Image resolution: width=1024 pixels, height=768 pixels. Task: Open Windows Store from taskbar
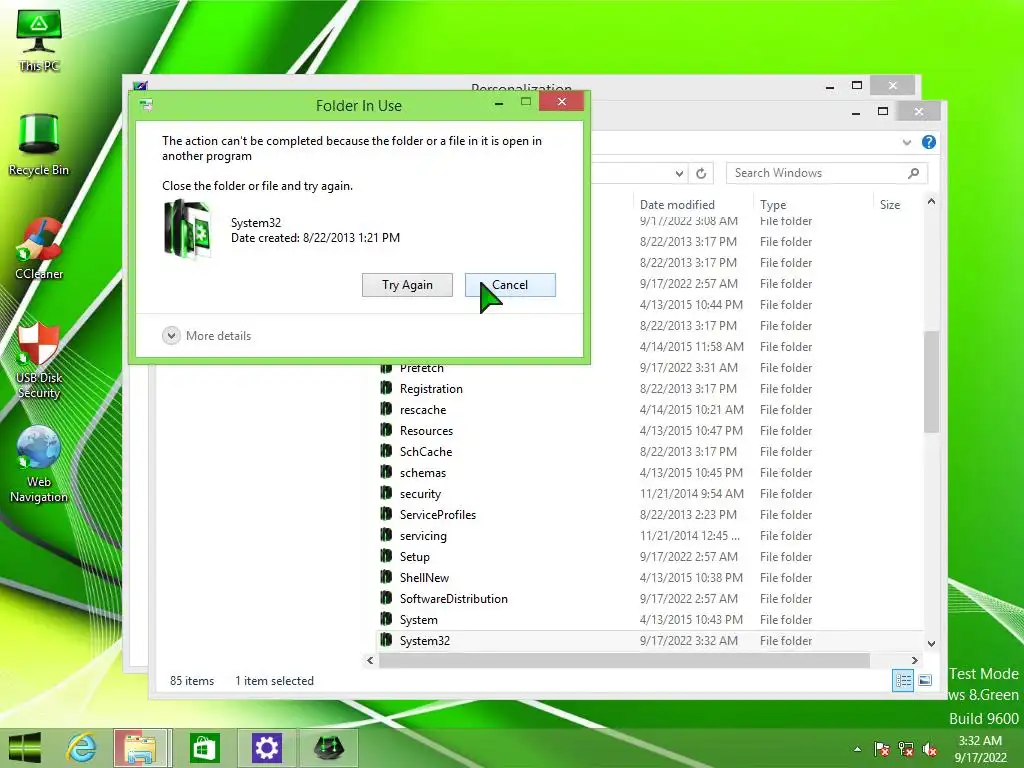coord(204,748)
